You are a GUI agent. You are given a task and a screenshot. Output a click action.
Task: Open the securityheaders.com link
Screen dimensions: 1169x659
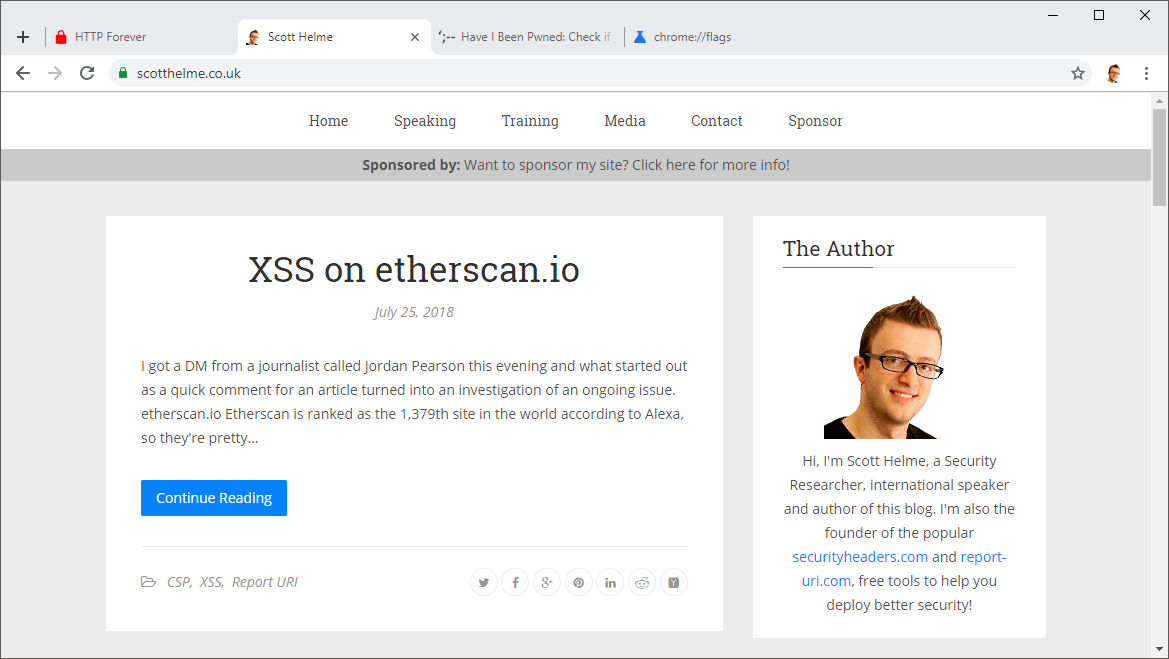click(x=859, y=556)
